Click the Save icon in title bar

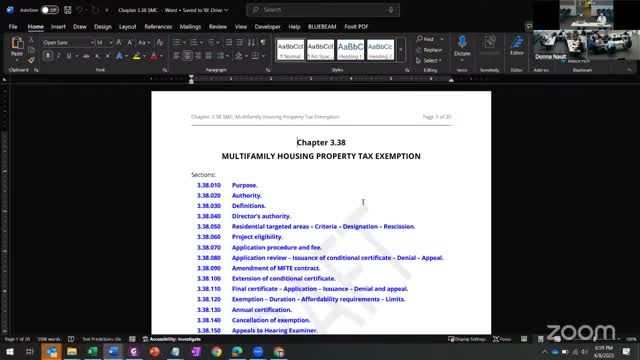tap(68, 10)
